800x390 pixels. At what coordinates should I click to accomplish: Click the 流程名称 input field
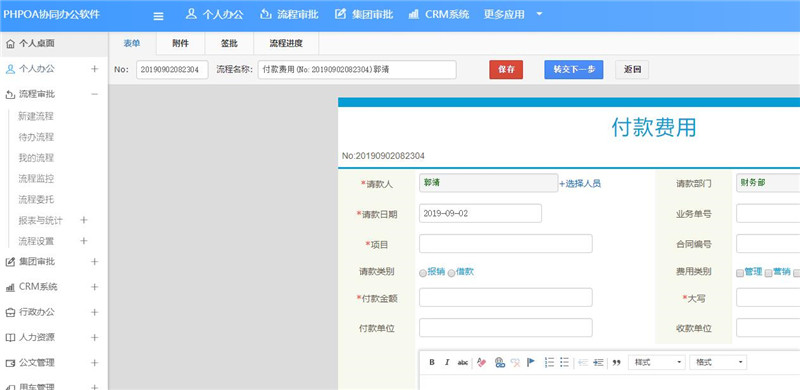coord(357,69)
